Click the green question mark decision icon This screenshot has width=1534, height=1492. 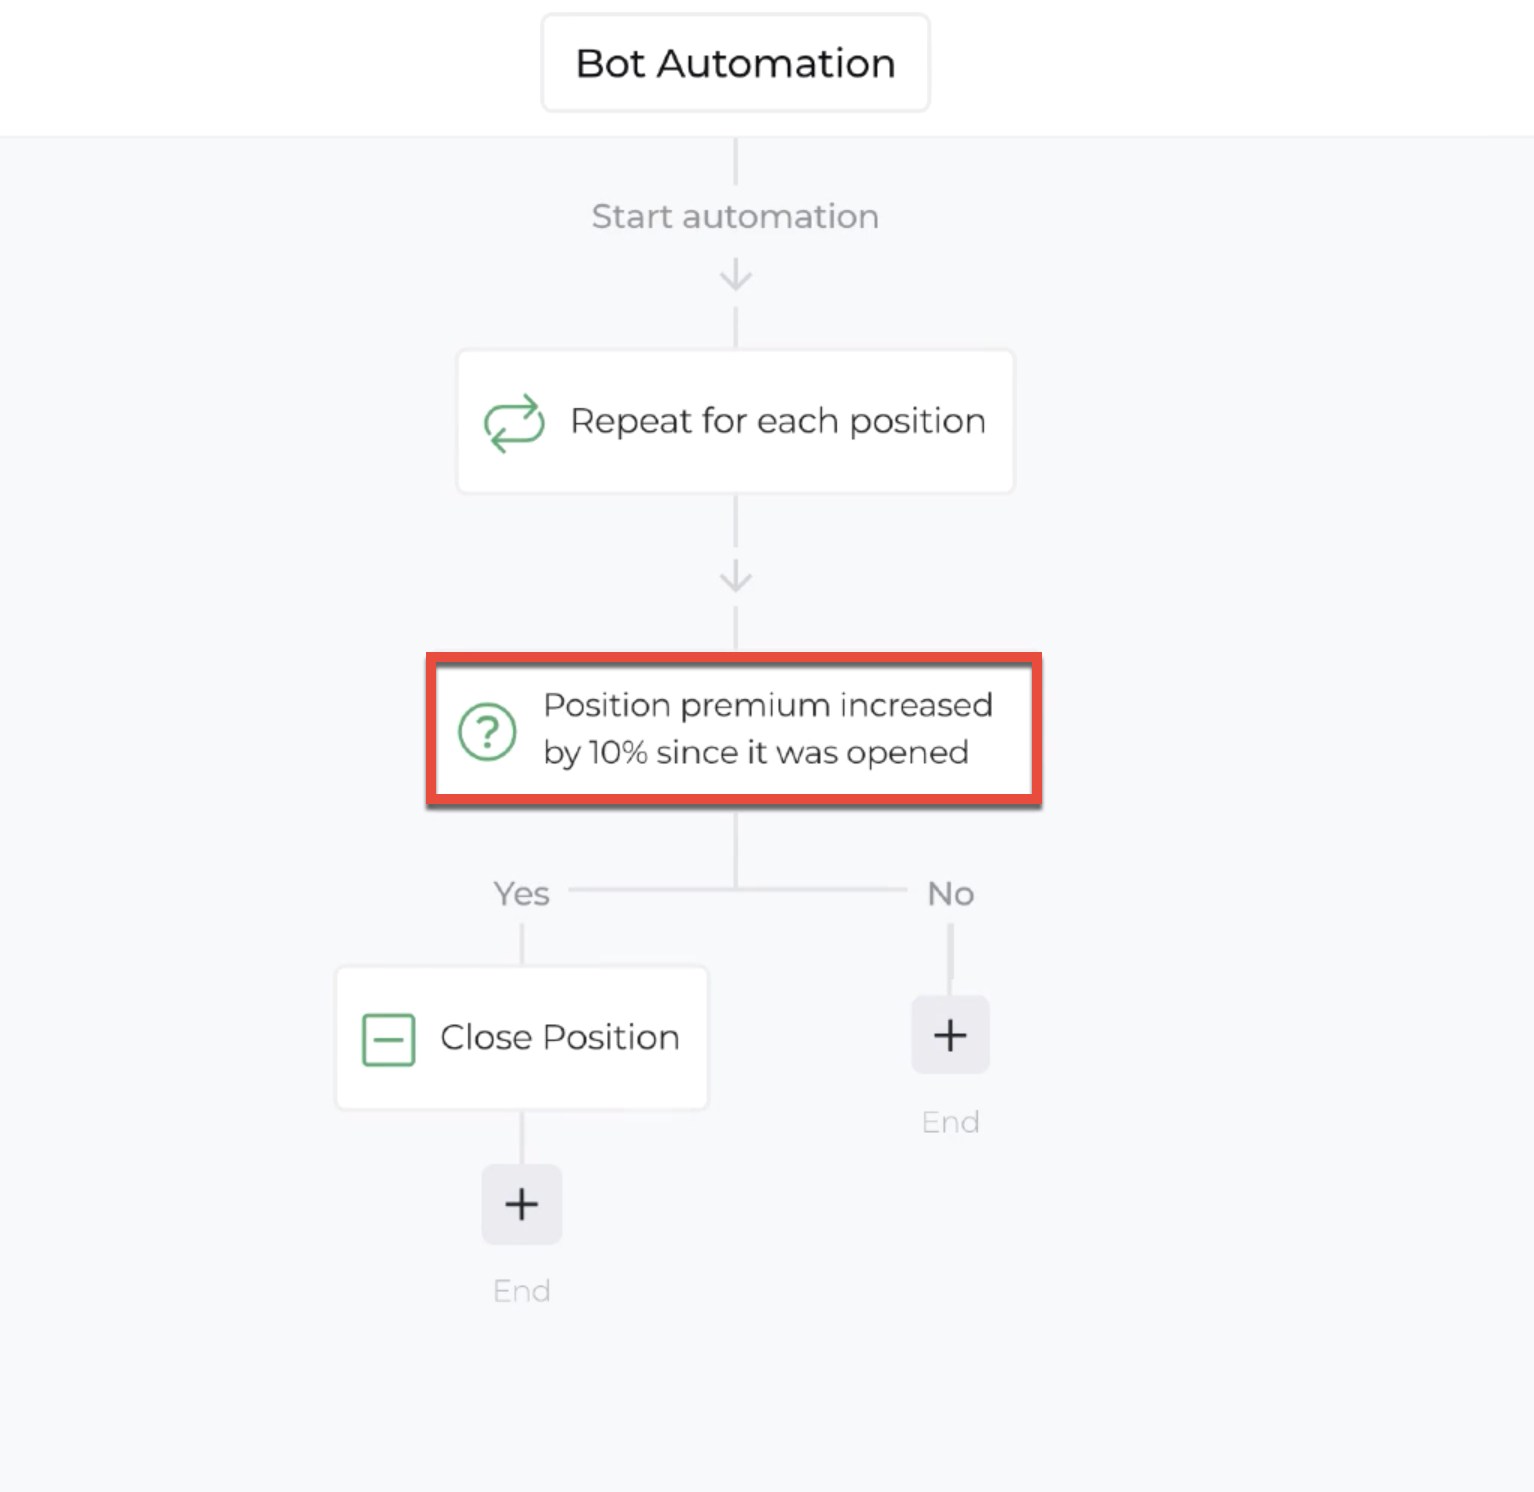[487, 731]
